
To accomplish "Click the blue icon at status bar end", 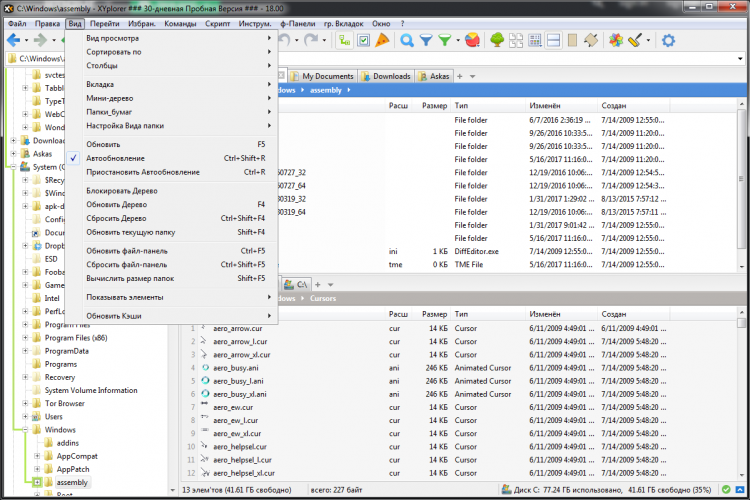I will [x=739, y=489].
